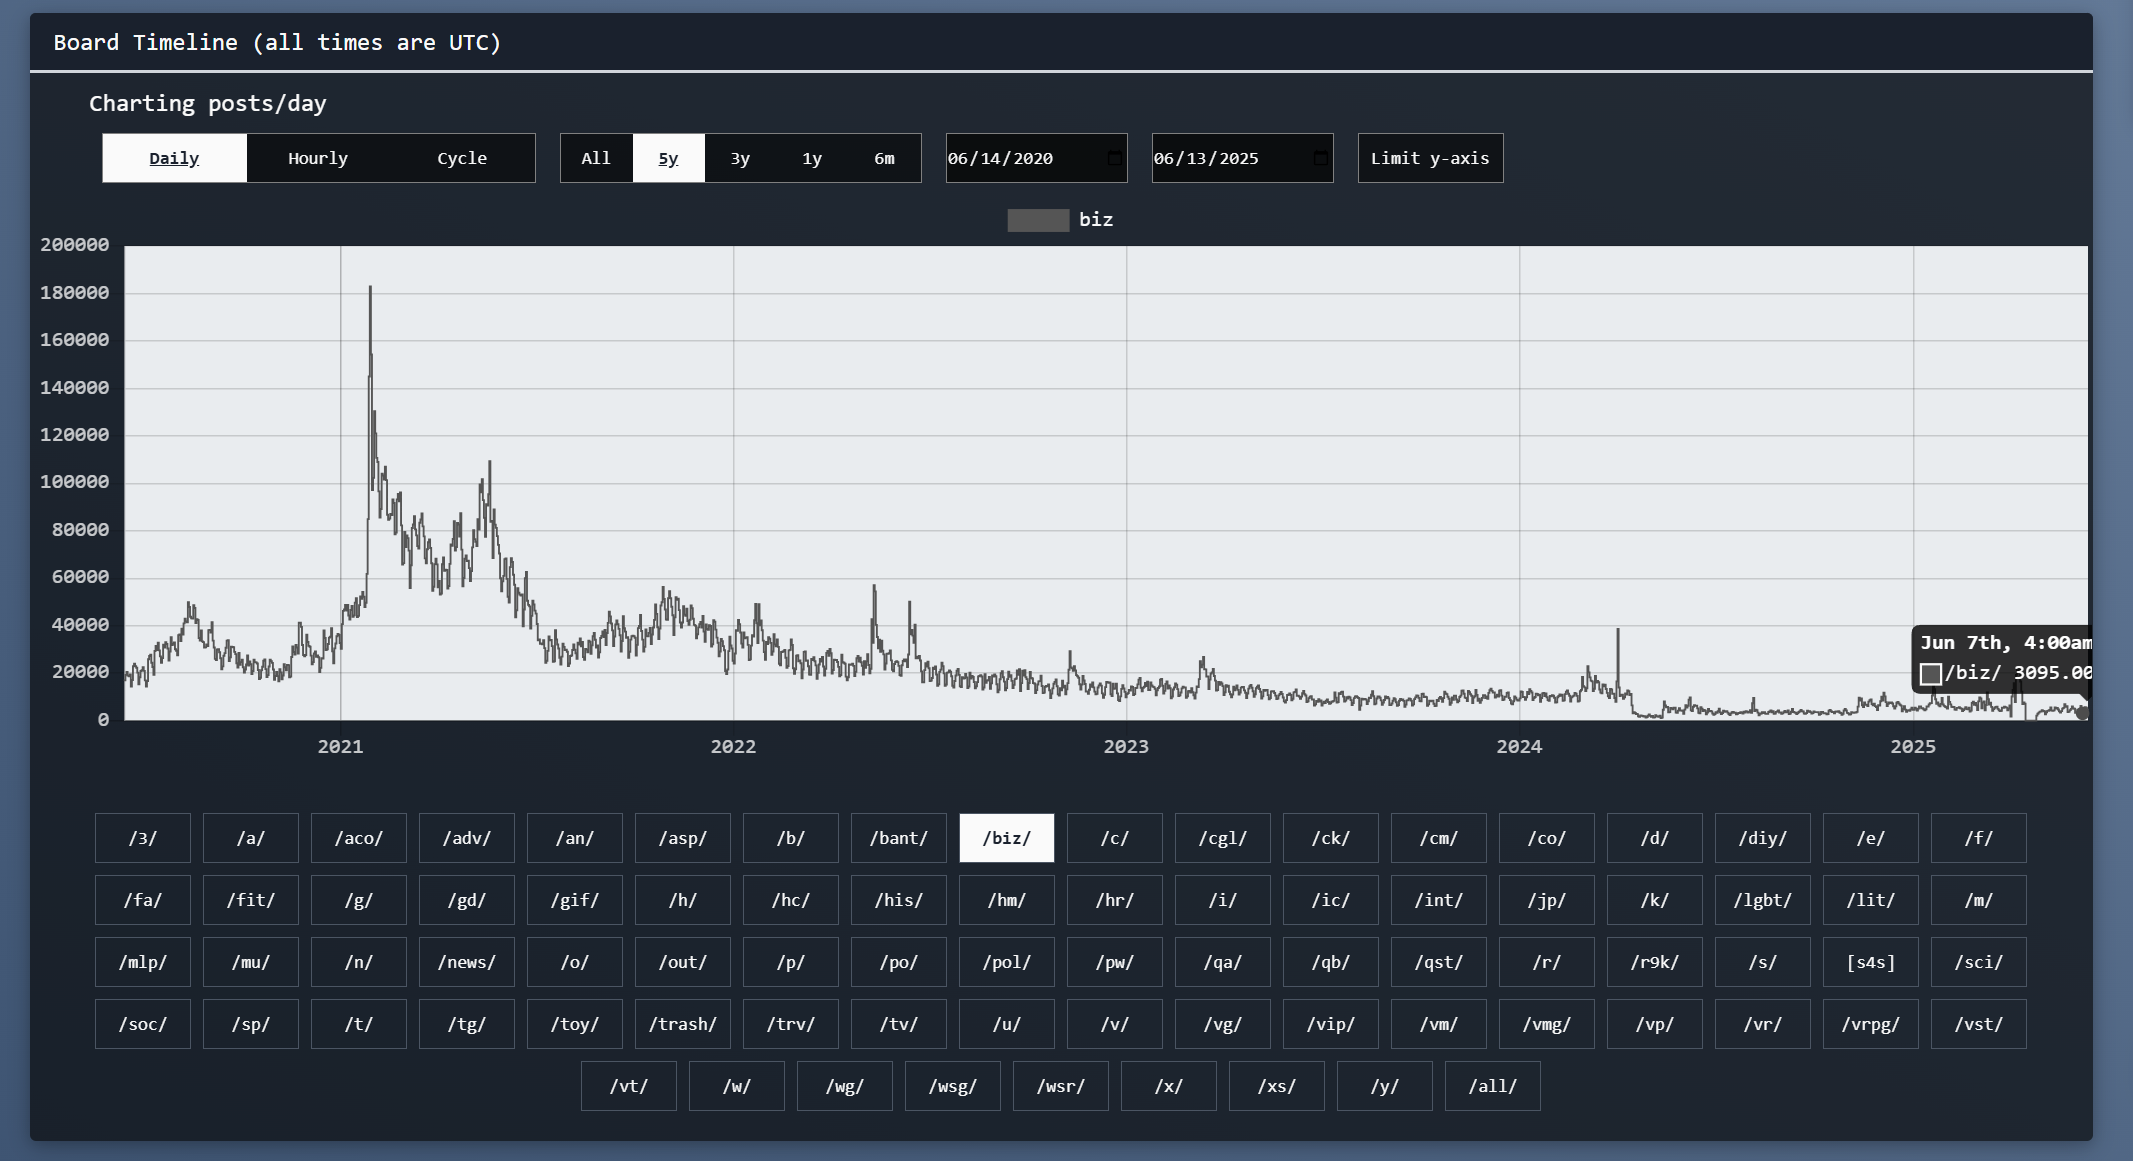
Task: Select the /r9k/ board button
Action: coord(1655,962)
